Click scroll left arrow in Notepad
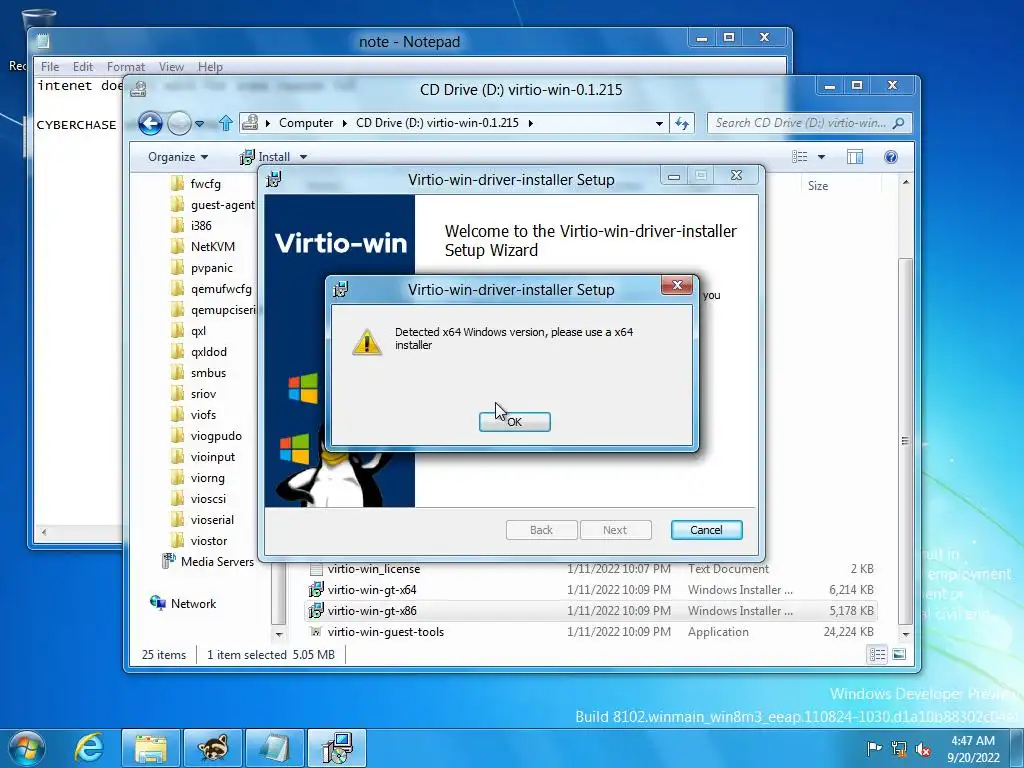Screen dimensions: 1024x768 coord(44,532)
